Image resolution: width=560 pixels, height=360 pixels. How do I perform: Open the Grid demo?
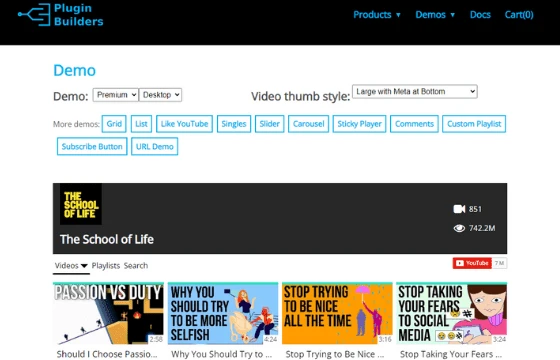click(114, 124)
